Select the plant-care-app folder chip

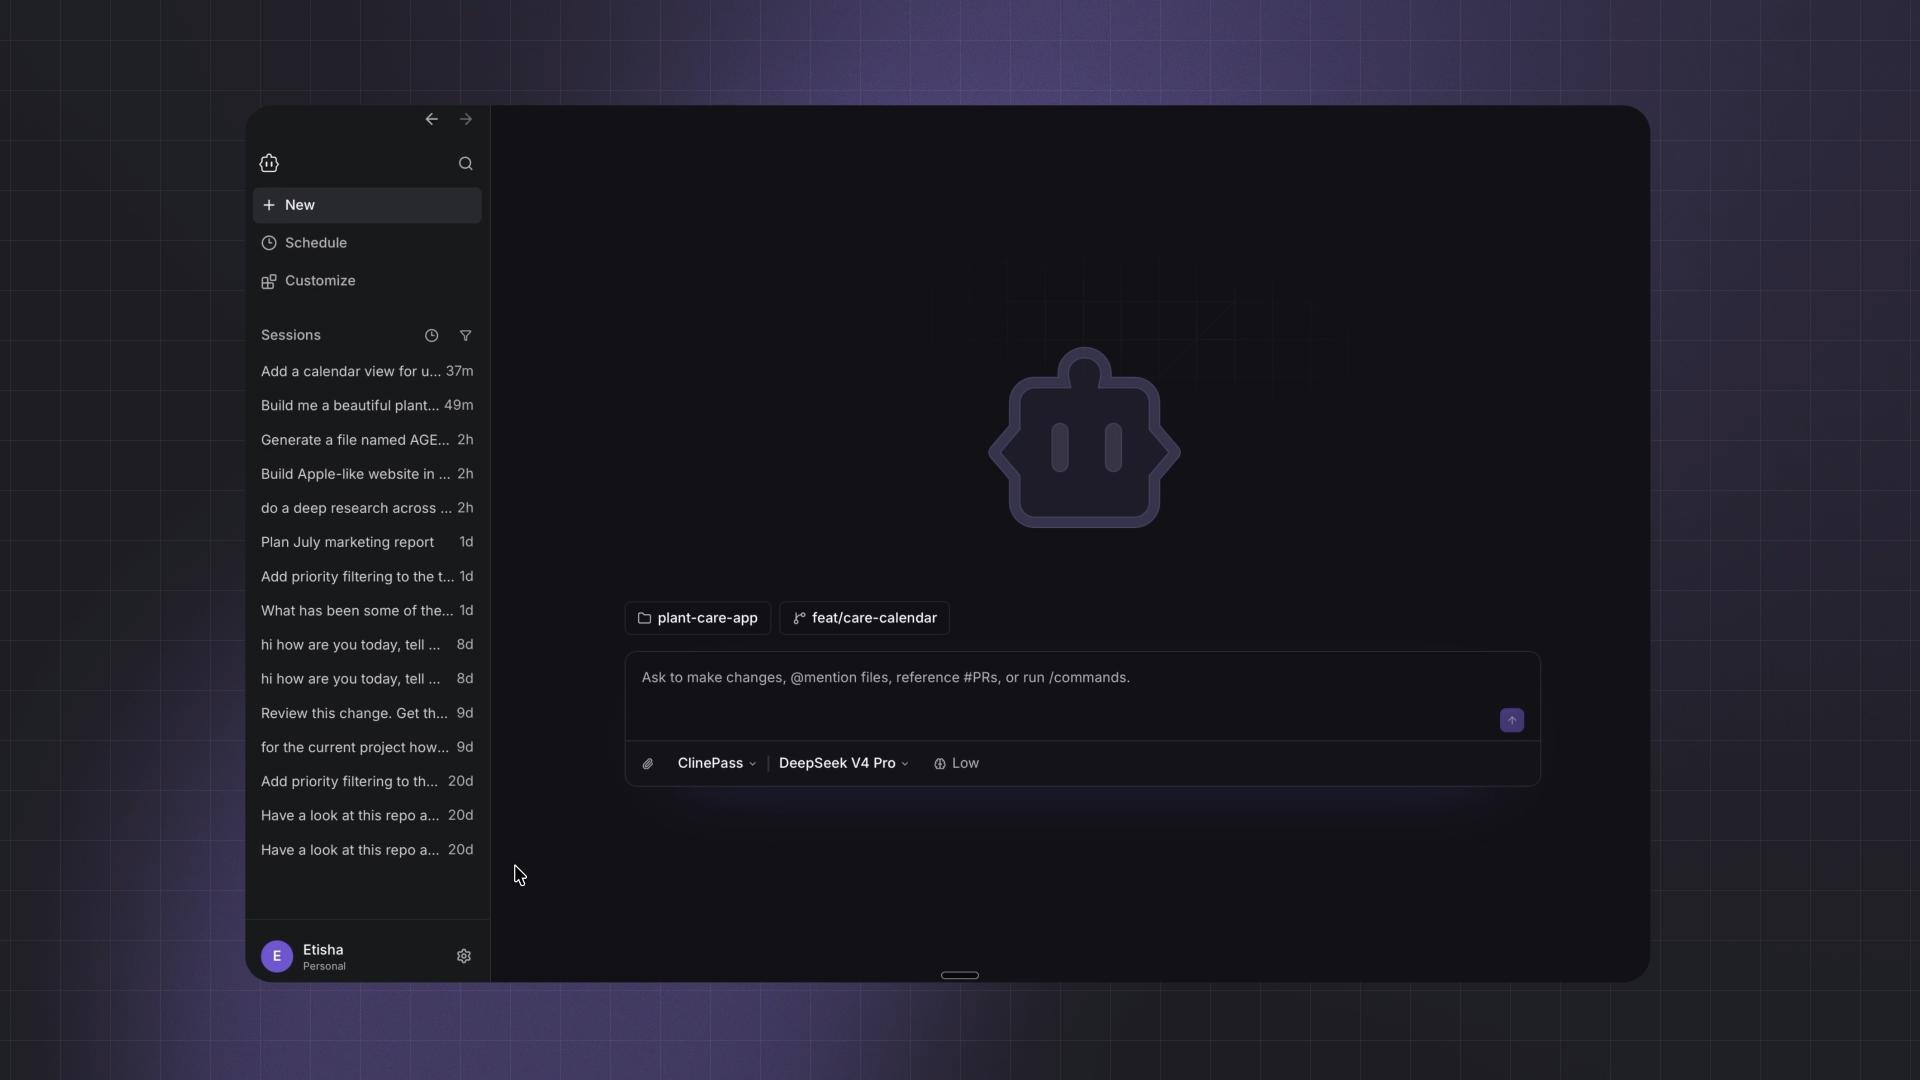coord(698,618)
